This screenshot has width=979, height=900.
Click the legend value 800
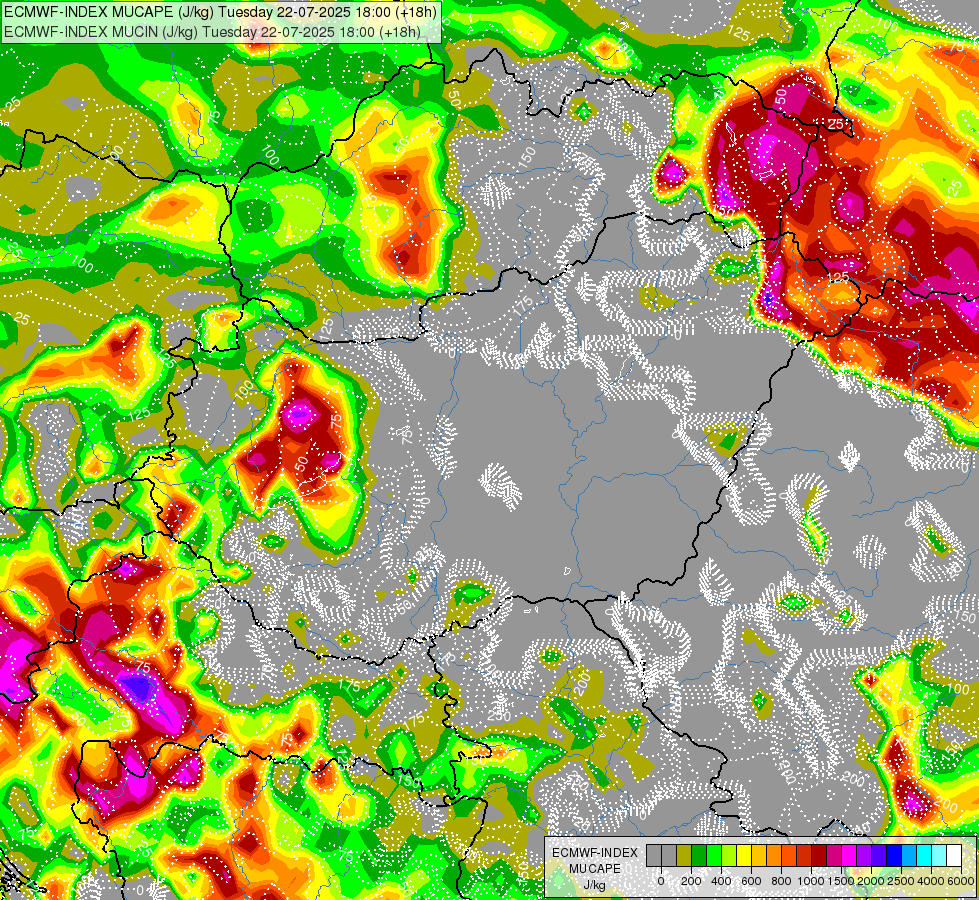(781, 881)
